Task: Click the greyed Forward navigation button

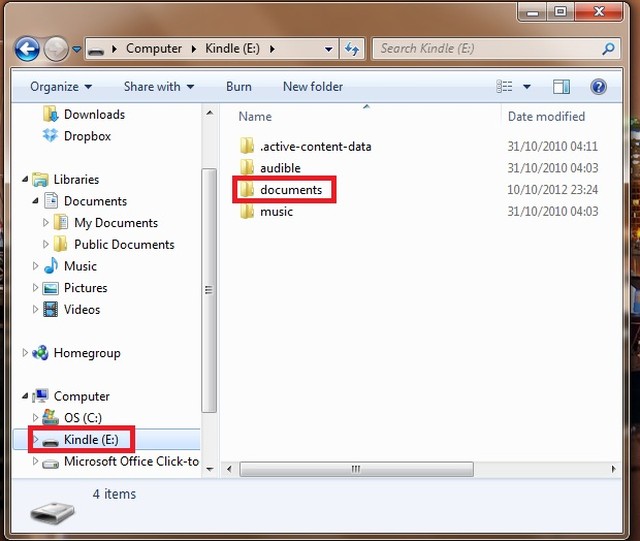Action: tap(56, 49)
